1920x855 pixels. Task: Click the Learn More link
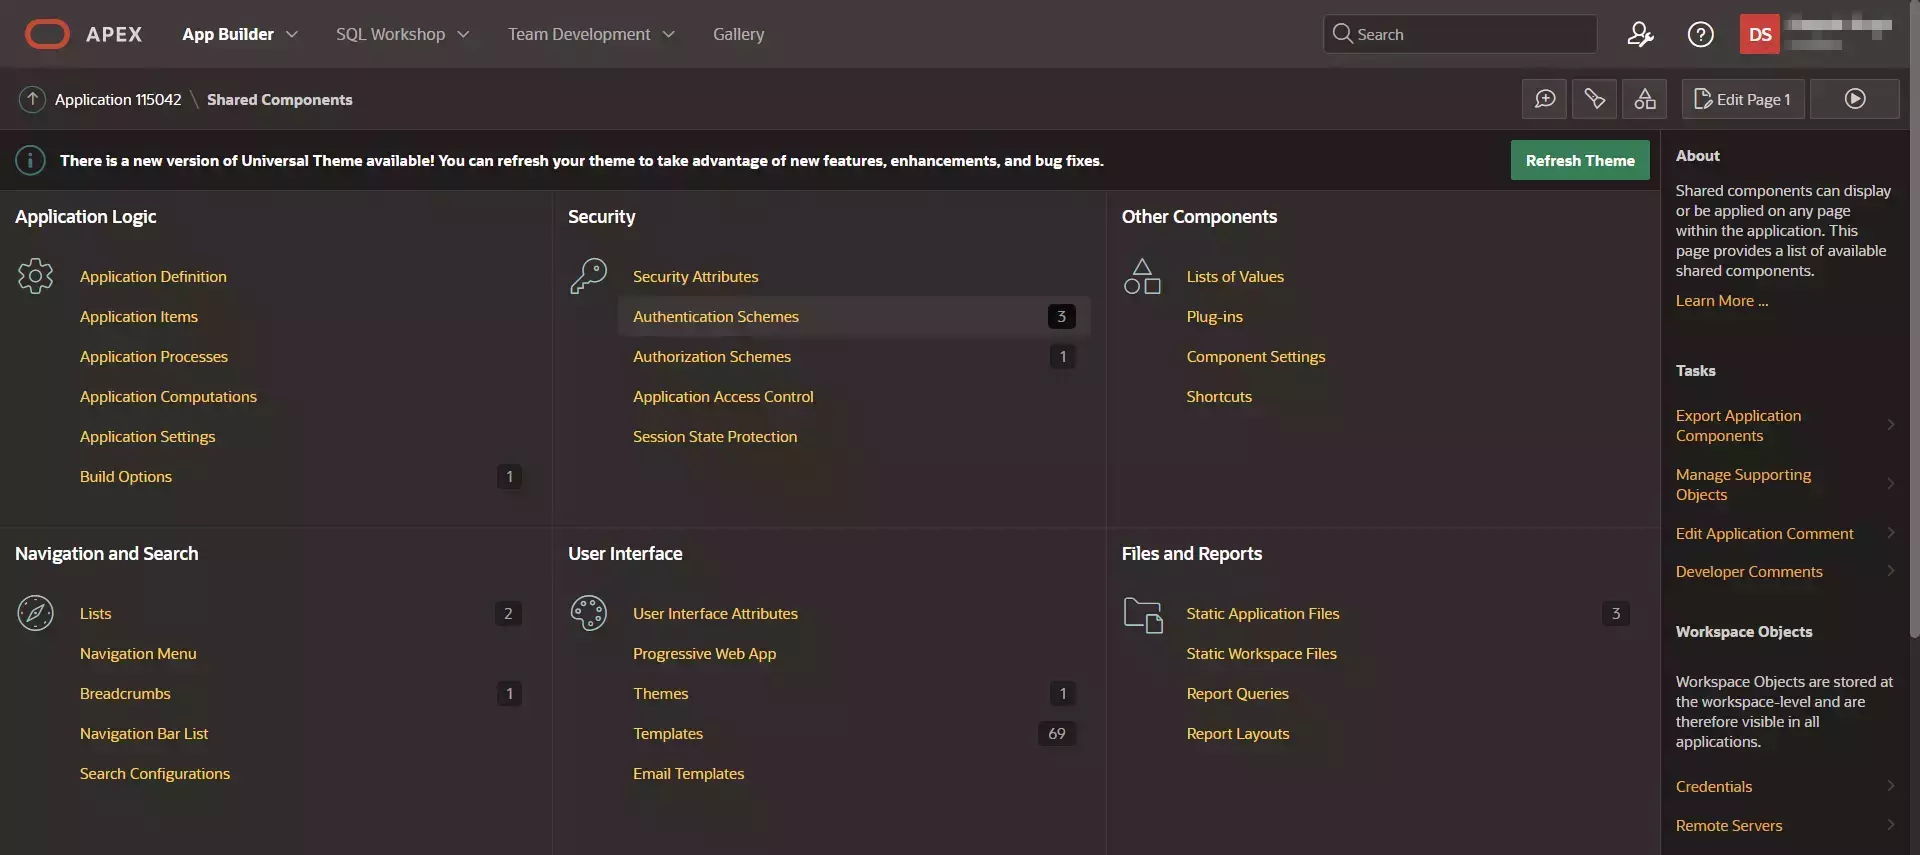click(1721, 300)
